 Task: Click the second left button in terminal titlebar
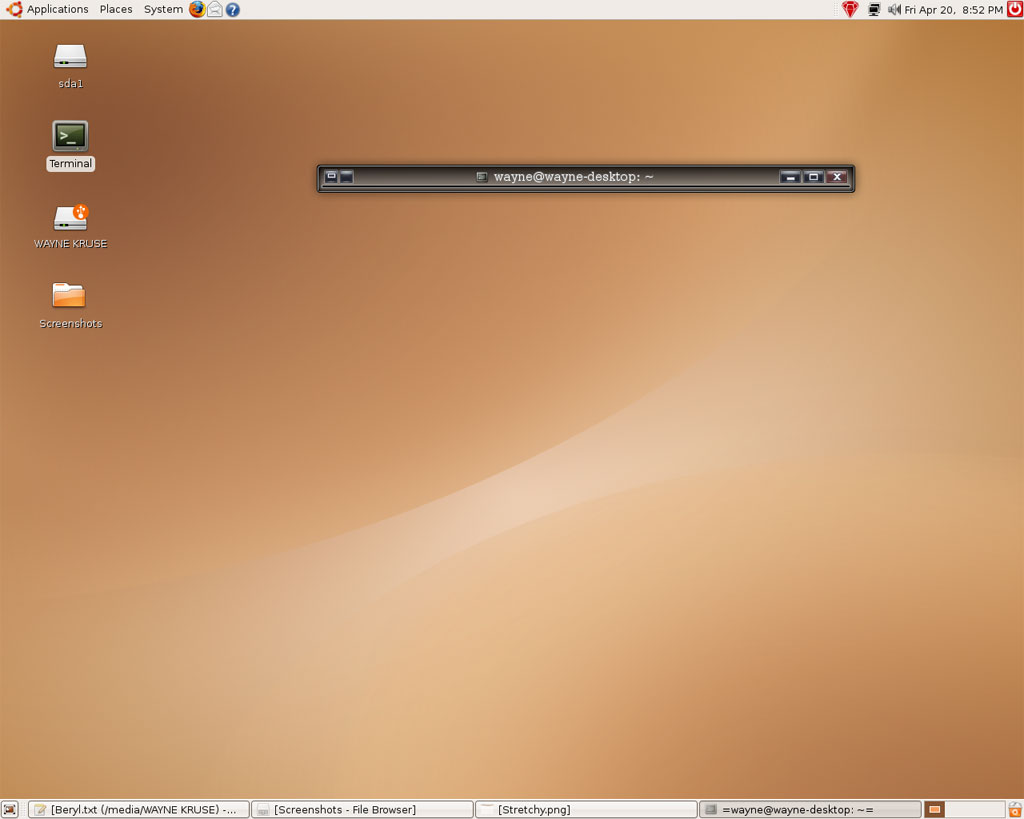pyautogui.click(x=347, y=176)
